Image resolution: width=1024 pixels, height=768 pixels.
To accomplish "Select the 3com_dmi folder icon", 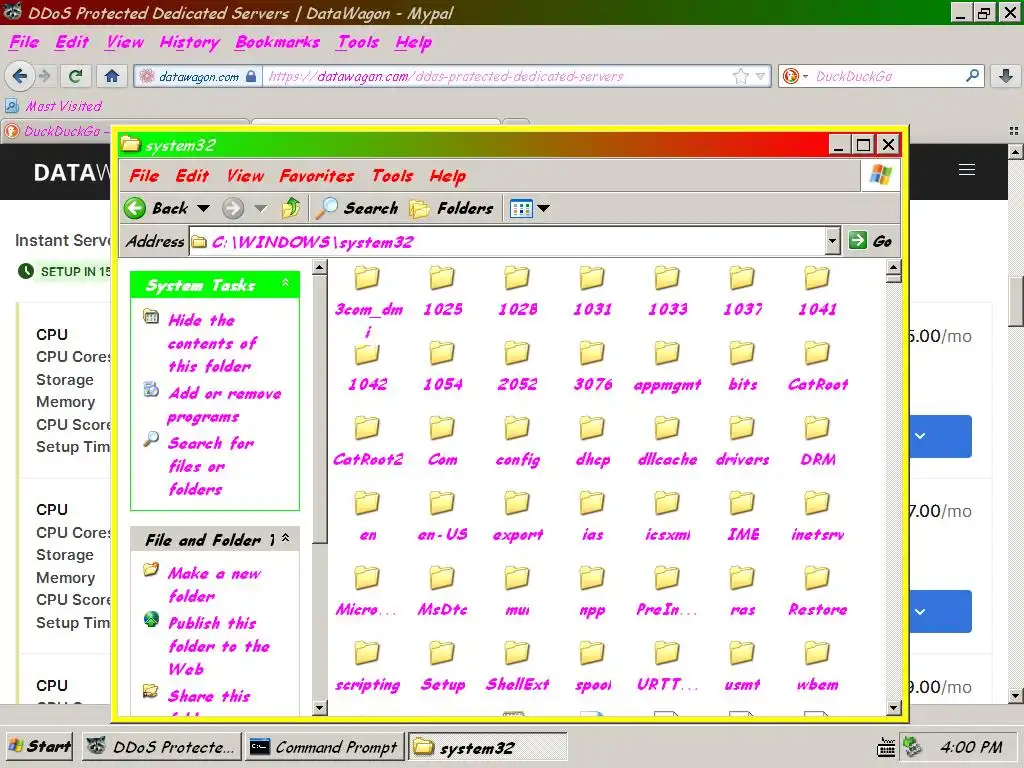I will (368, 278).
